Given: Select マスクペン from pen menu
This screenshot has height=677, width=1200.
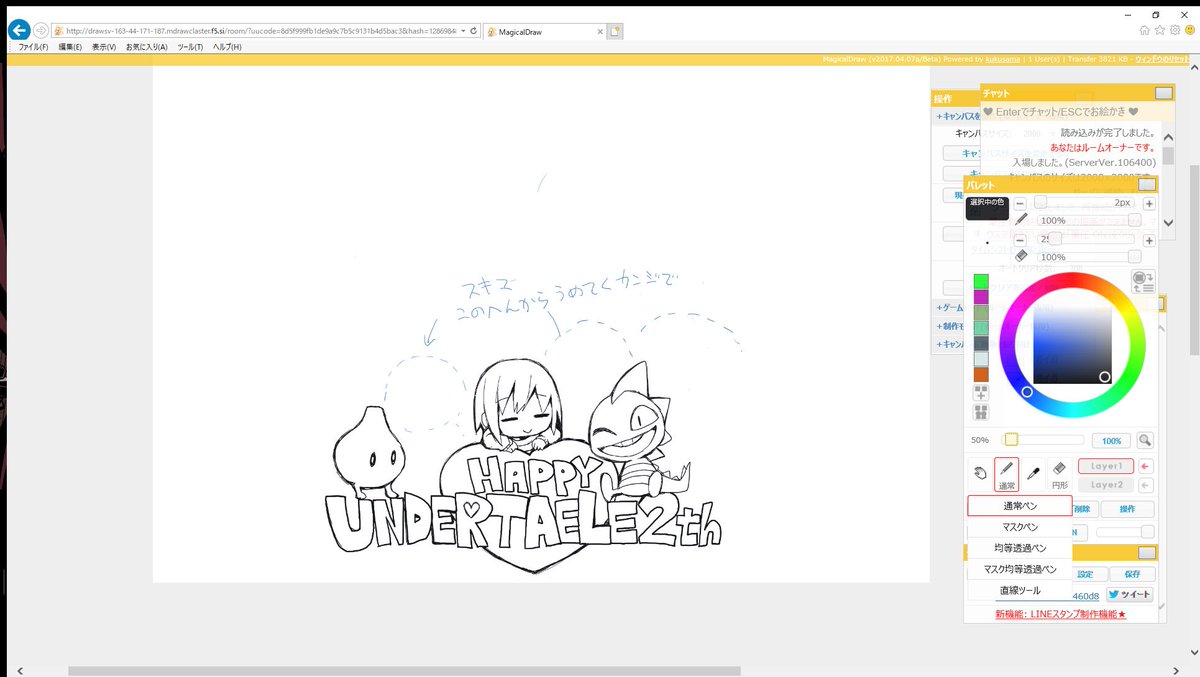Looking at the screenshot, I should [1020, 527].
